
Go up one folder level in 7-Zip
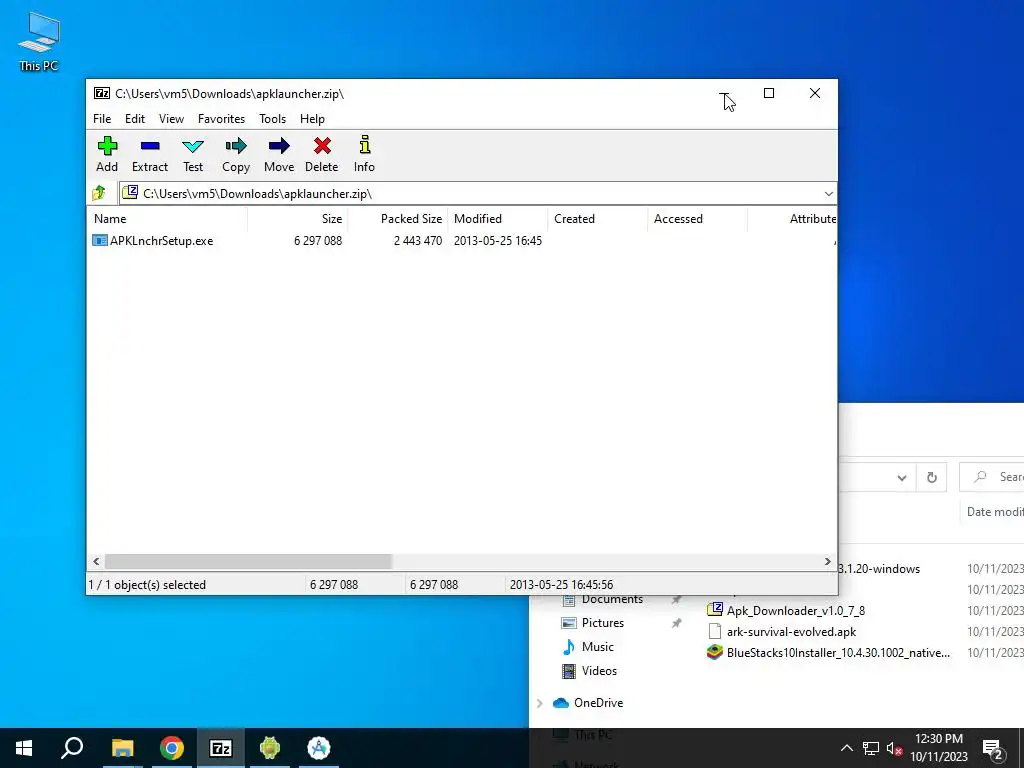pyautogui.click(x=99, y=193)
